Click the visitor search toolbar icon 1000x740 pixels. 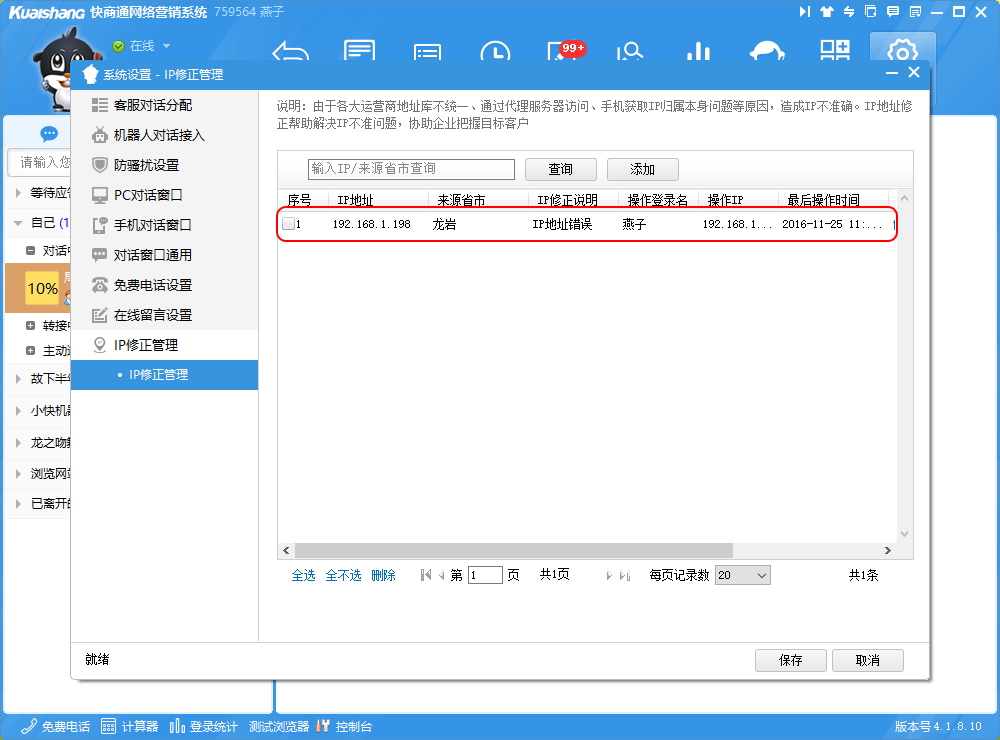coord(630,52)
